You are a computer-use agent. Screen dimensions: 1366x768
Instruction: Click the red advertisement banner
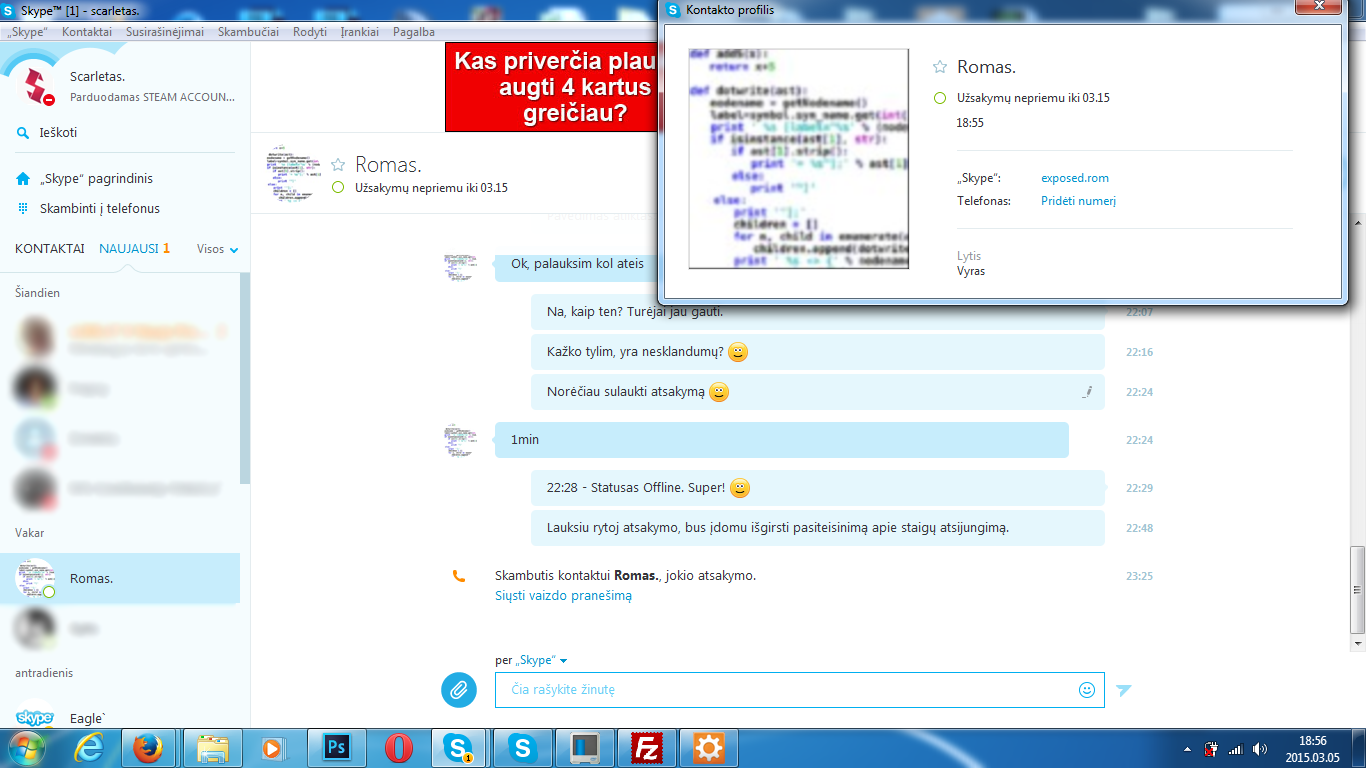point(553,88)
